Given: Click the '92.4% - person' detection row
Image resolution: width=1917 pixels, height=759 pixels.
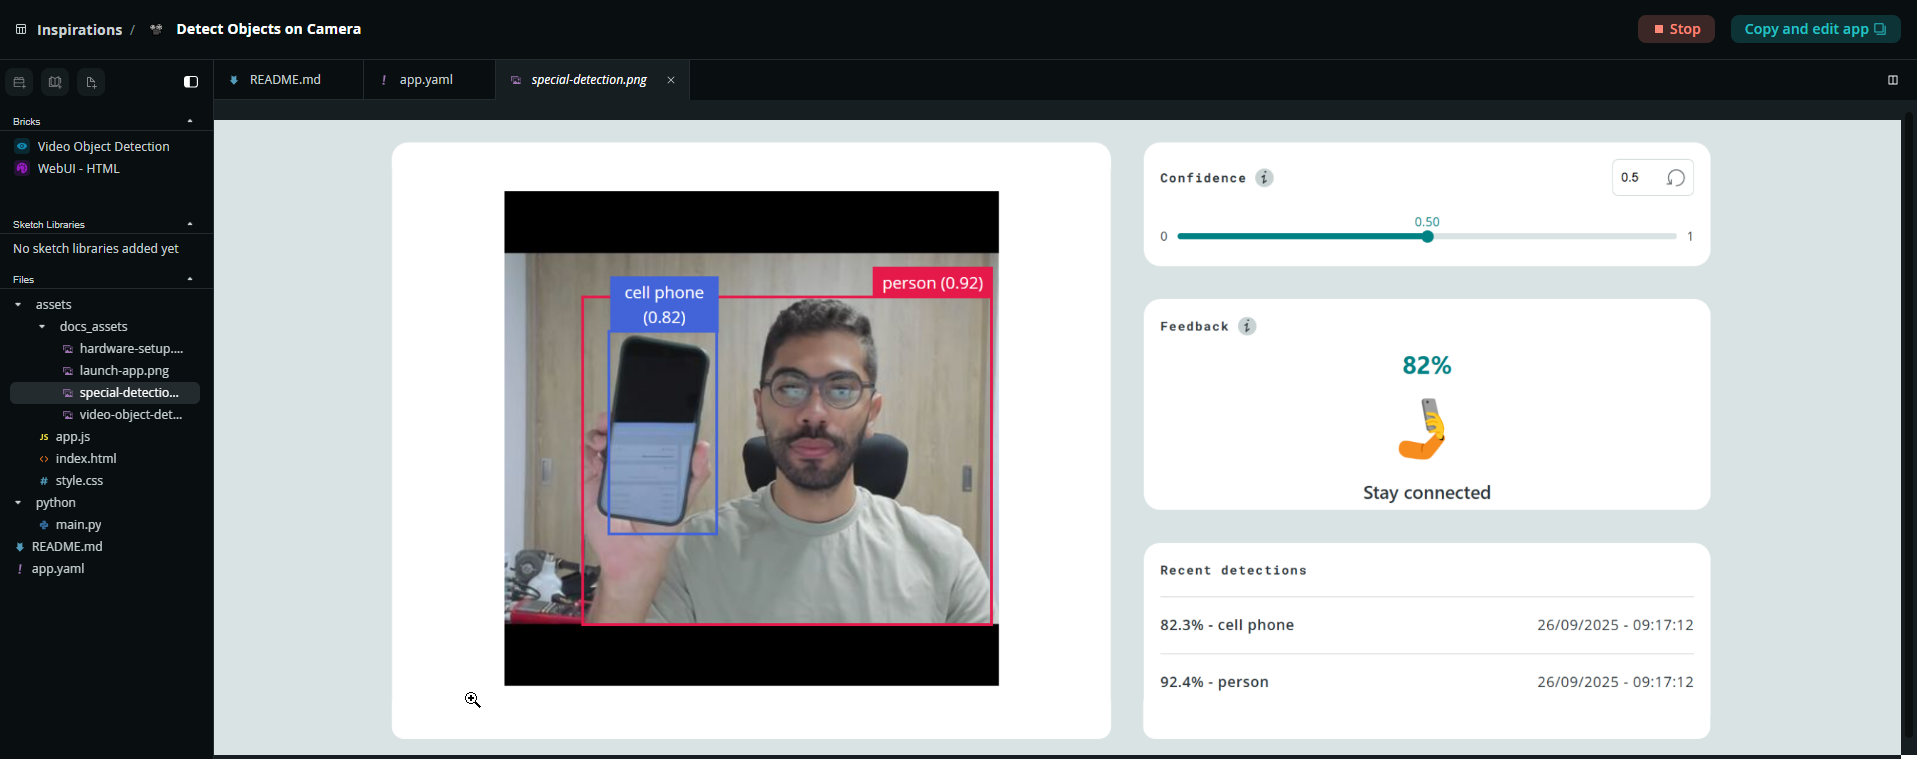Looking at the screenshot, I should [x=1426, y=682].
